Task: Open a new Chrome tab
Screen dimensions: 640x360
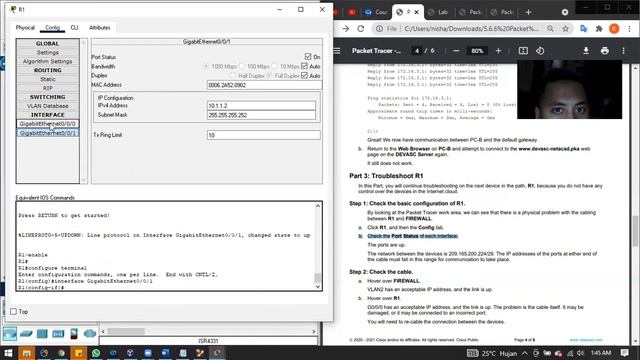Action: (528, 12)
